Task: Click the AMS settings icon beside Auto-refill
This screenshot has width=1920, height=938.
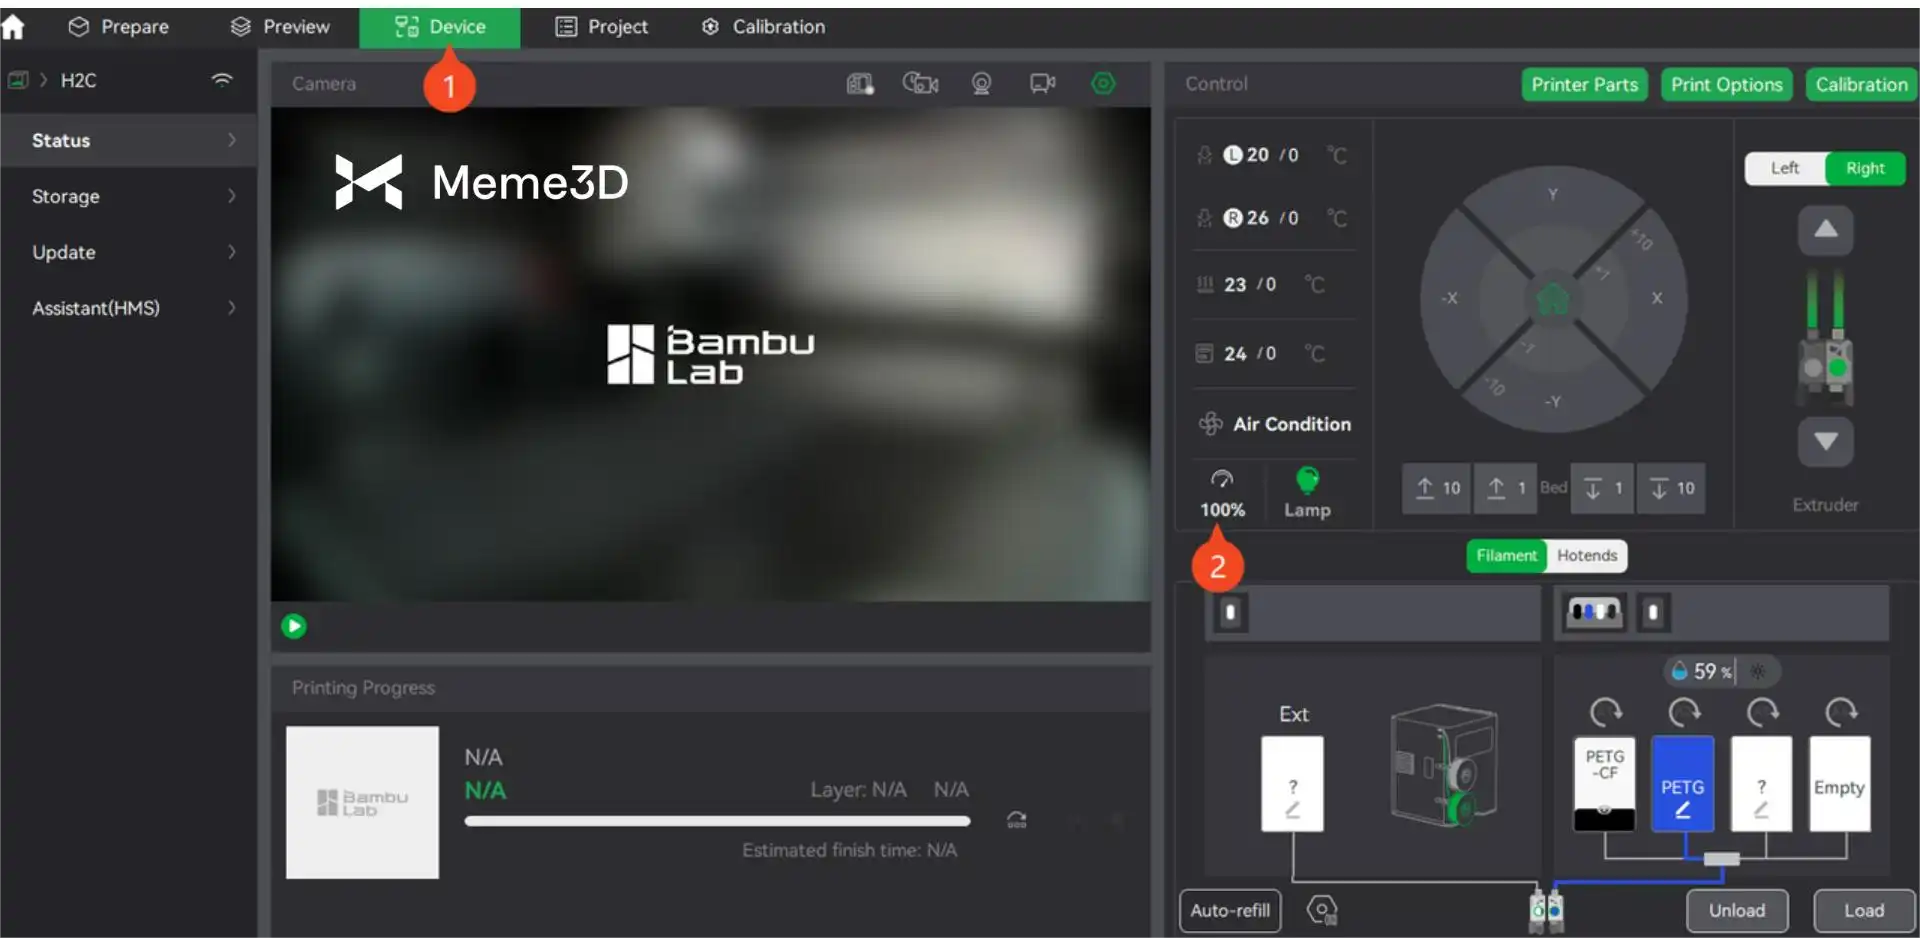Action: click(x=1321, y=910)
